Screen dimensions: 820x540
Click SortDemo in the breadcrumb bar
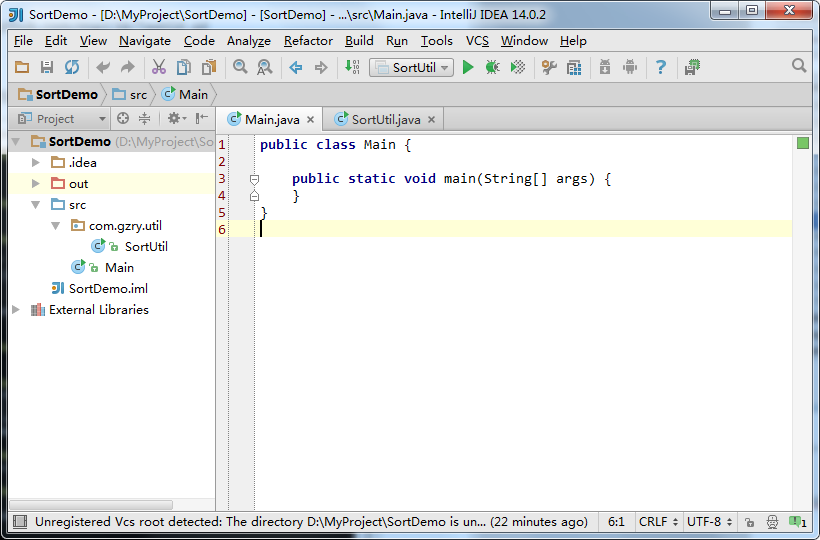(x=58, y=95)
